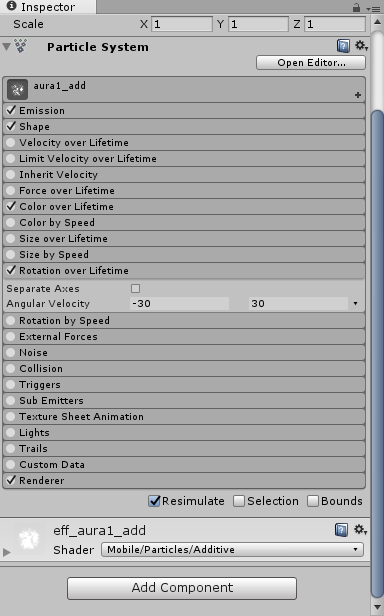This screenshot has width=384, height=616.
Task: Click Angular Velocity maximum field 30
Action: [x=298, y=304]
